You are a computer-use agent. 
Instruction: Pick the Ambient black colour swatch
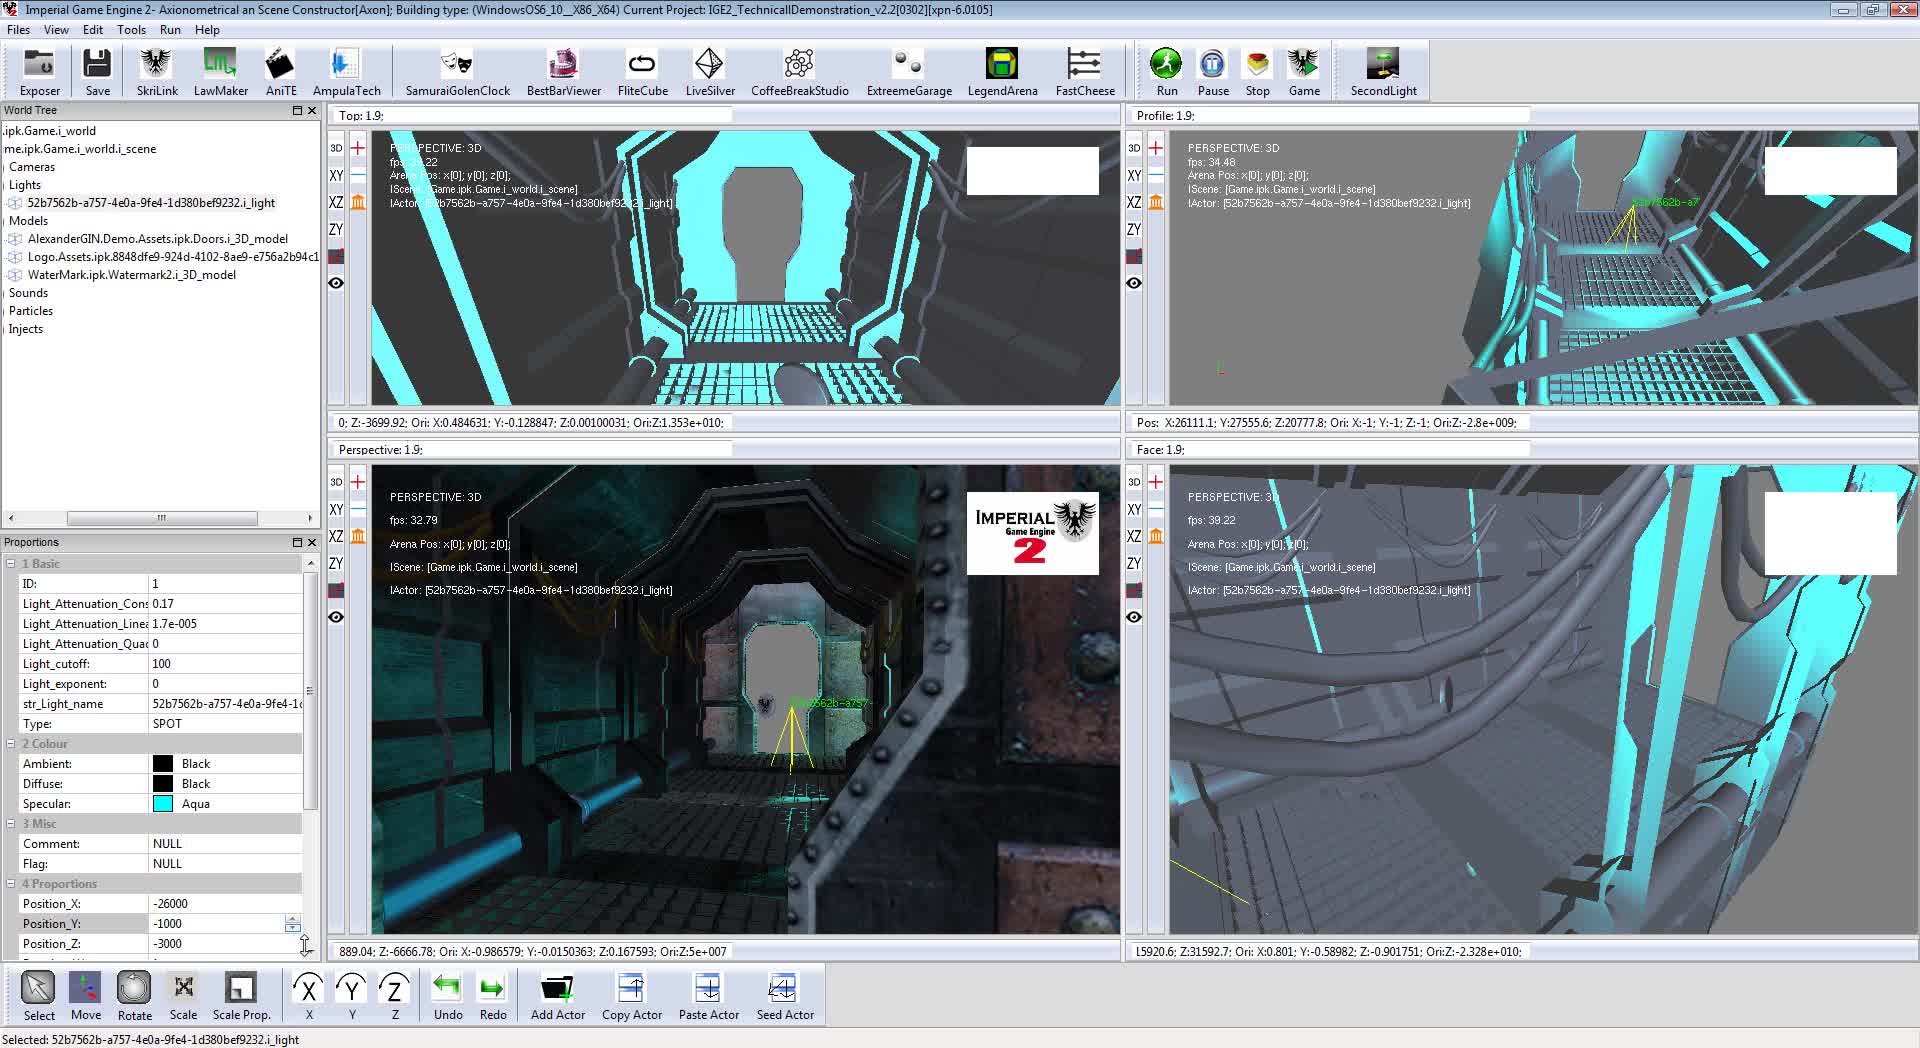click(x=163, y=764)
